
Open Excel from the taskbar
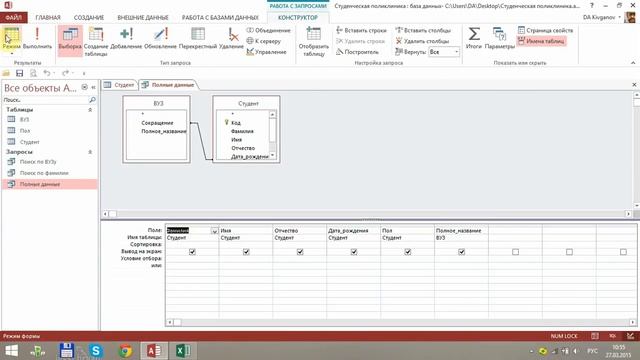[183, 351]
